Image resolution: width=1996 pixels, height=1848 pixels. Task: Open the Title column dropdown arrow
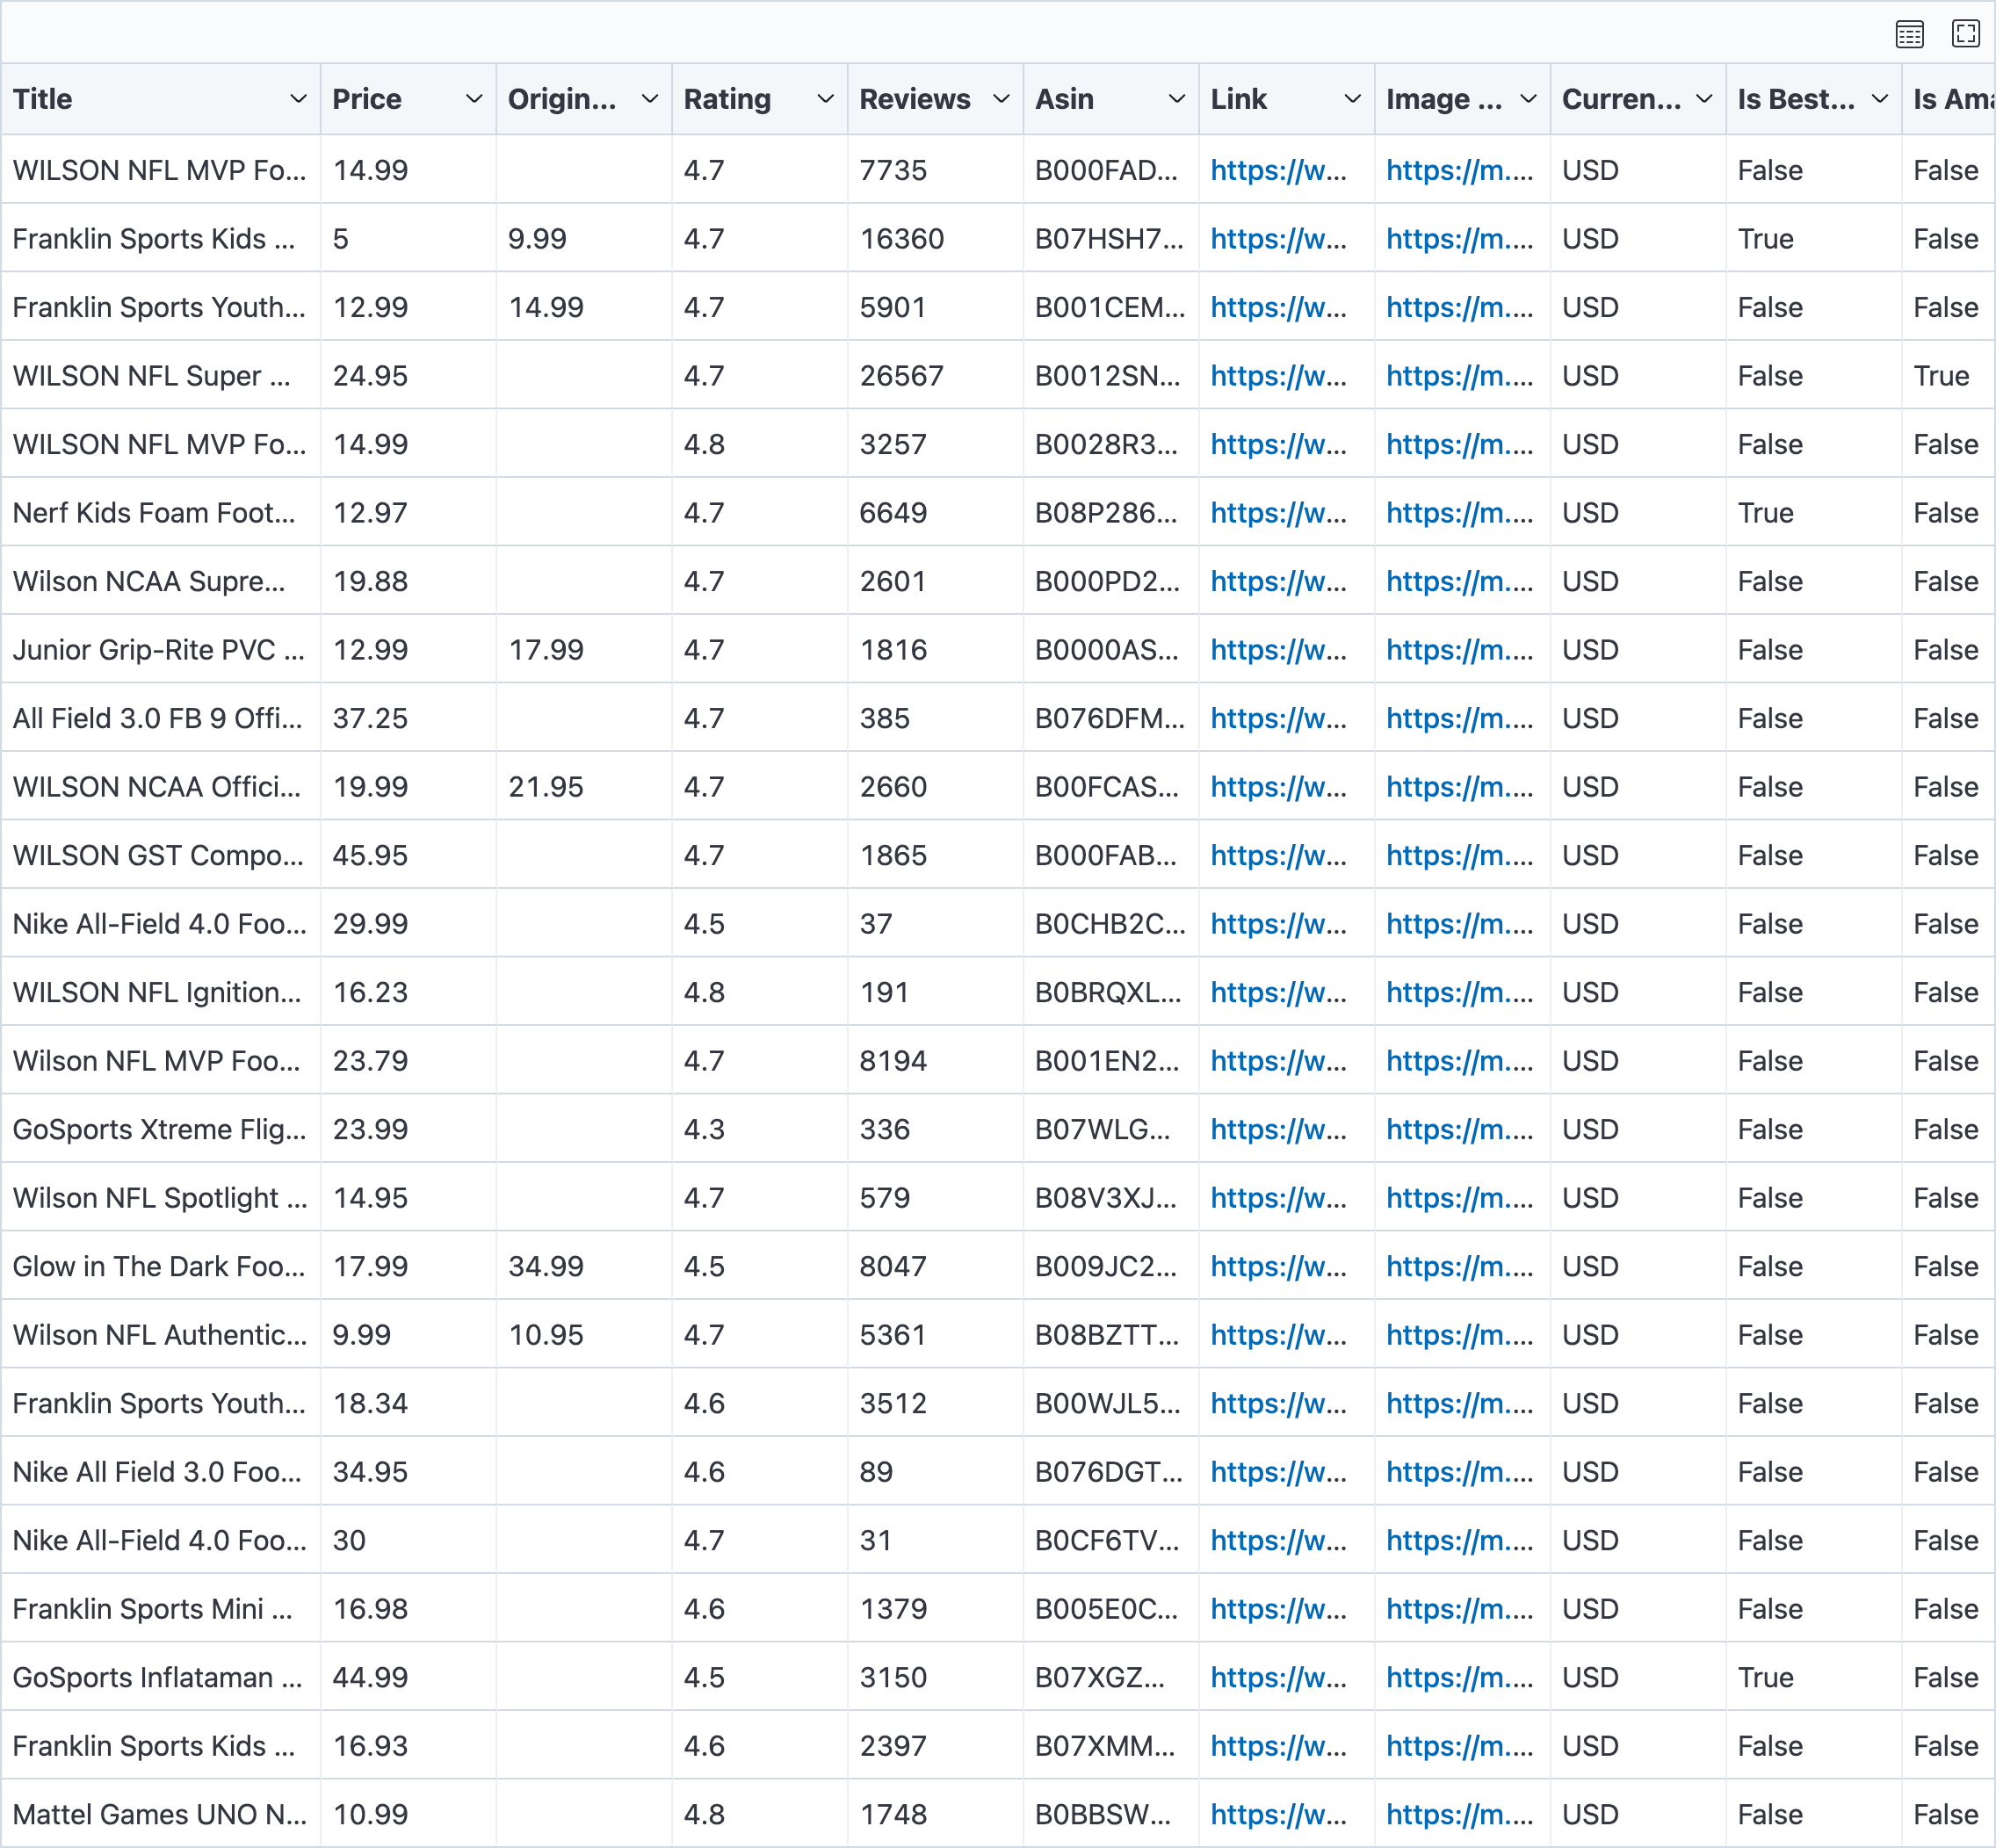click(x=298, y=99)
